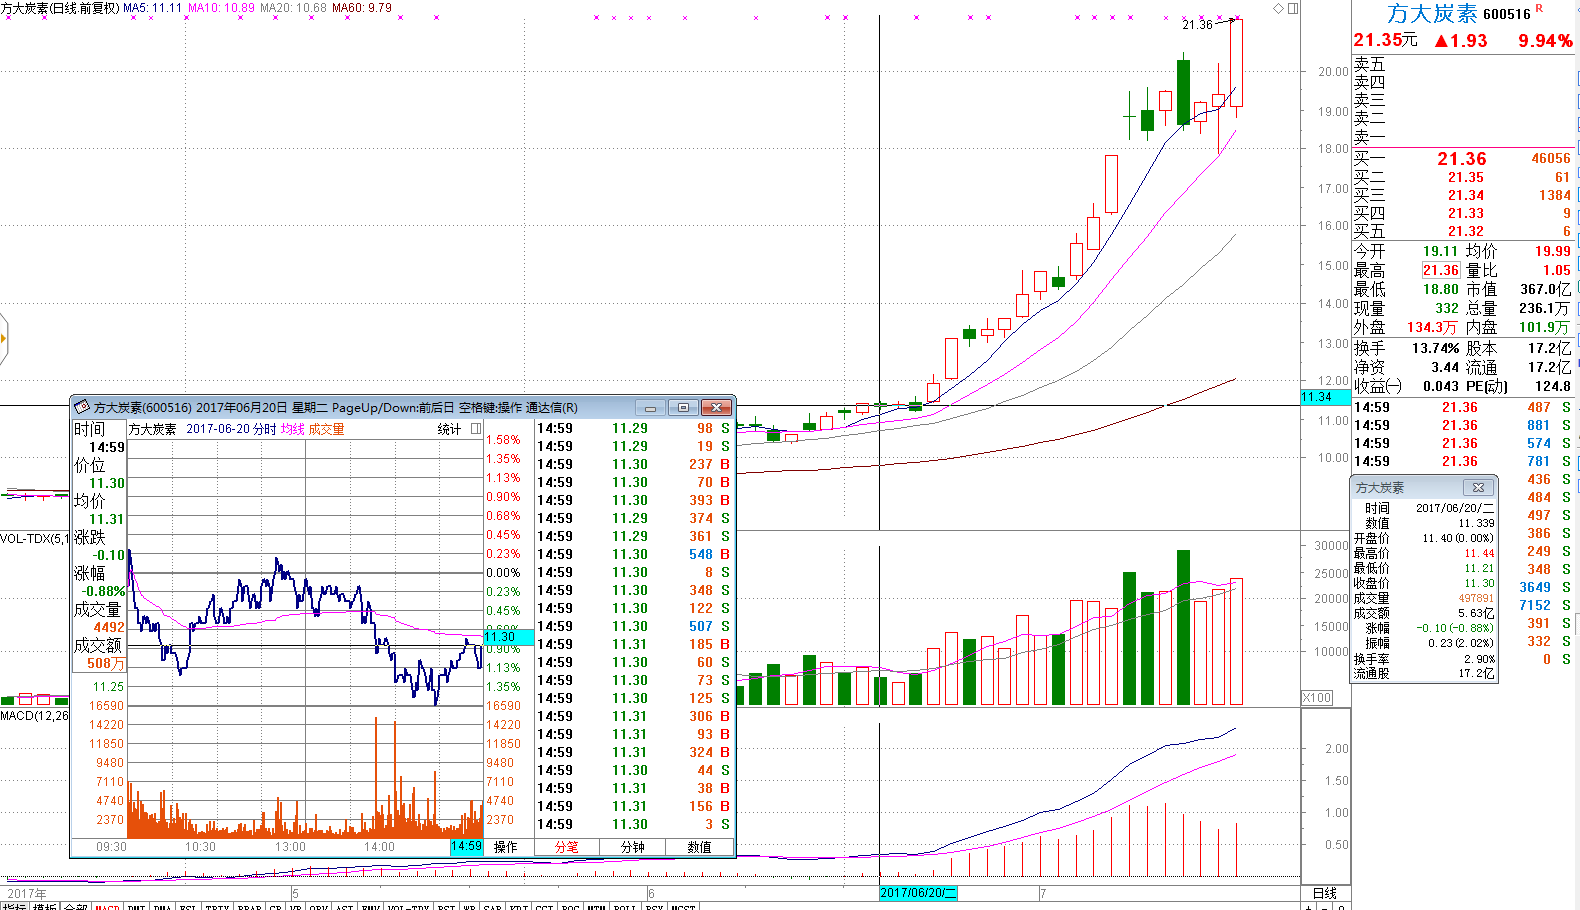Click the MA5: 11.11 label

tap(152, 8)
